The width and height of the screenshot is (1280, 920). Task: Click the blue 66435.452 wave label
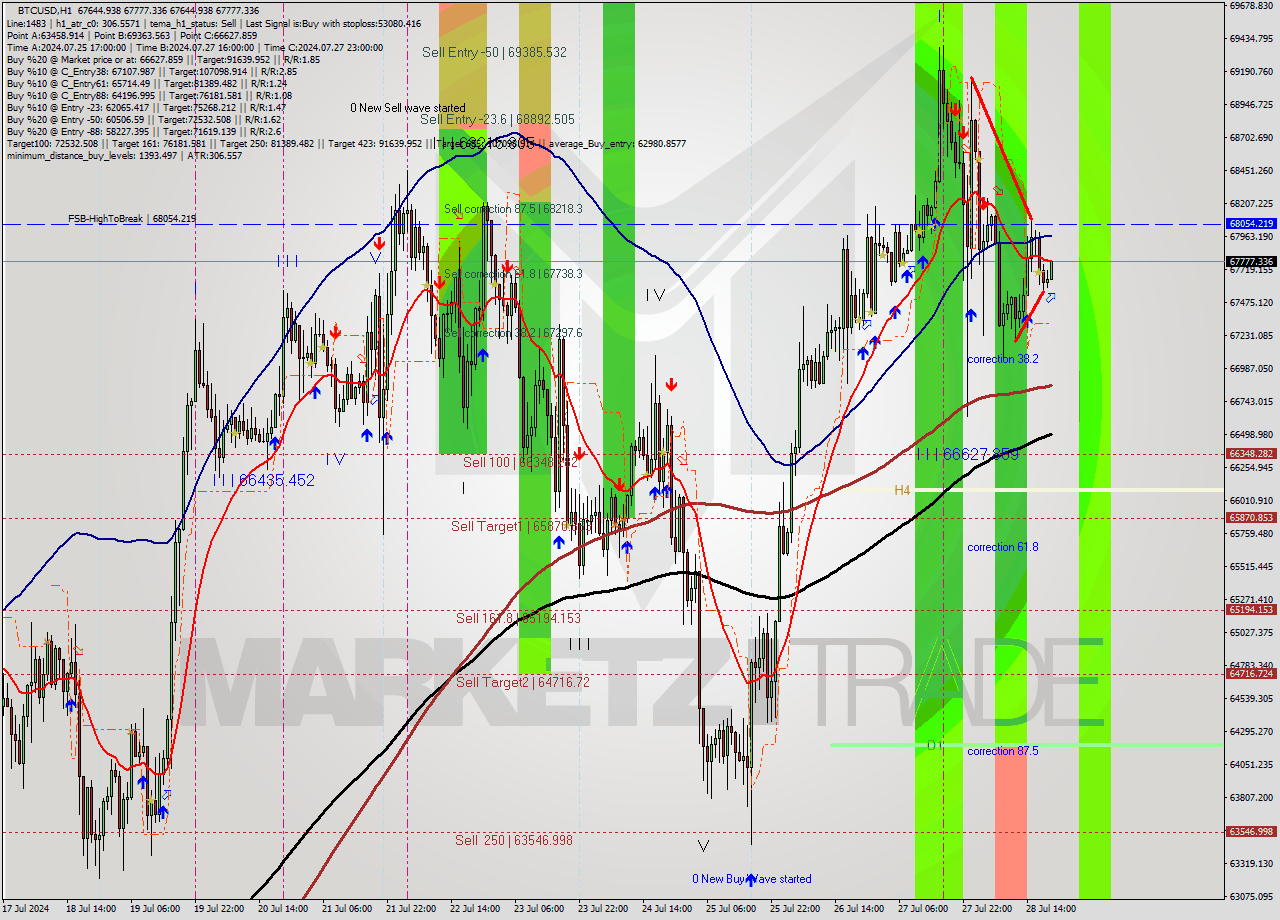tap(263, 480)
